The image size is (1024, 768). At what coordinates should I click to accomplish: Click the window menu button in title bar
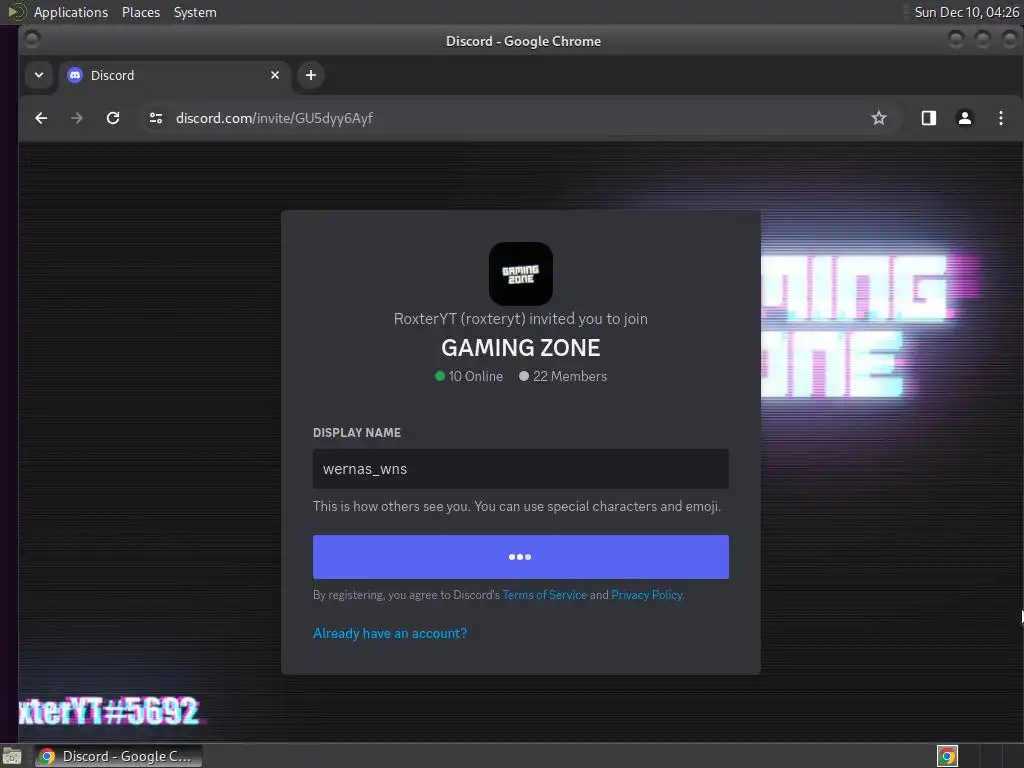point(32,40)
